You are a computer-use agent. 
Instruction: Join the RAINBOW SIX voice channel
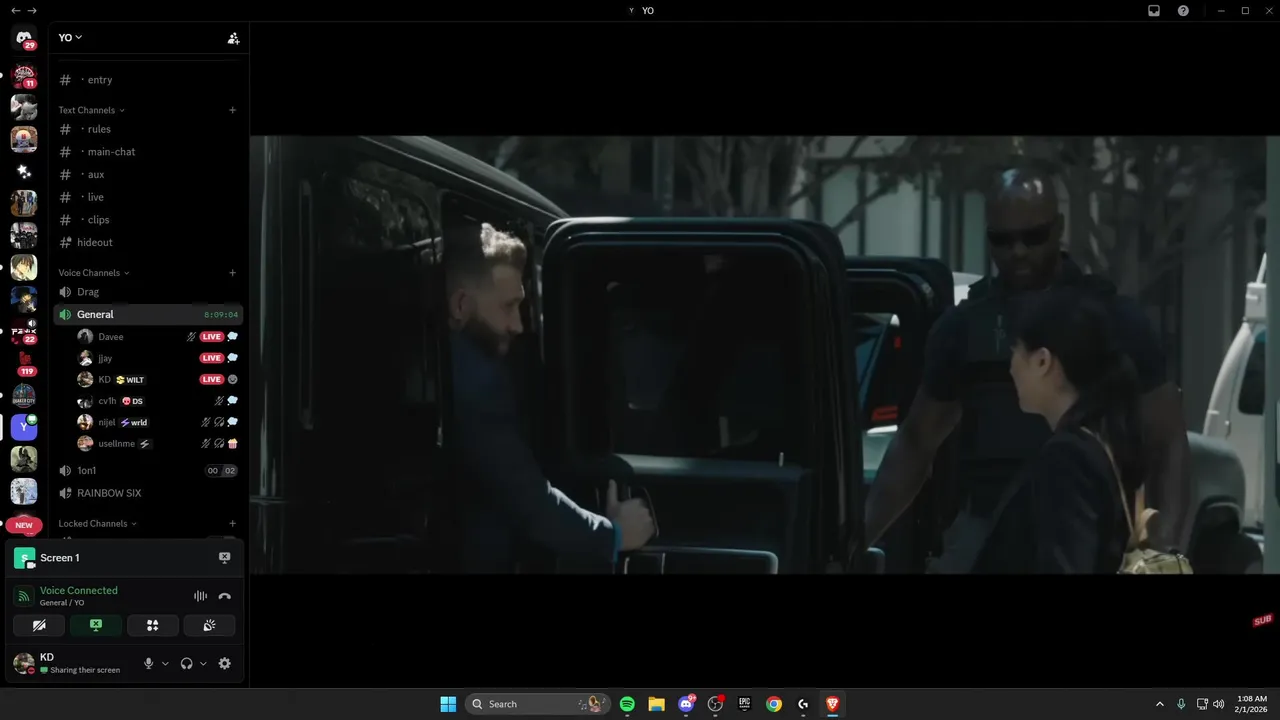coord(148,493)
